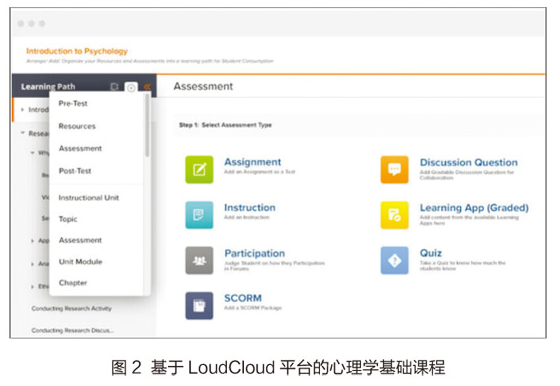Choose Assessment below Topic in menu
Image resolution: width=560 pixels, height=386 pixels.
[80, 240]
